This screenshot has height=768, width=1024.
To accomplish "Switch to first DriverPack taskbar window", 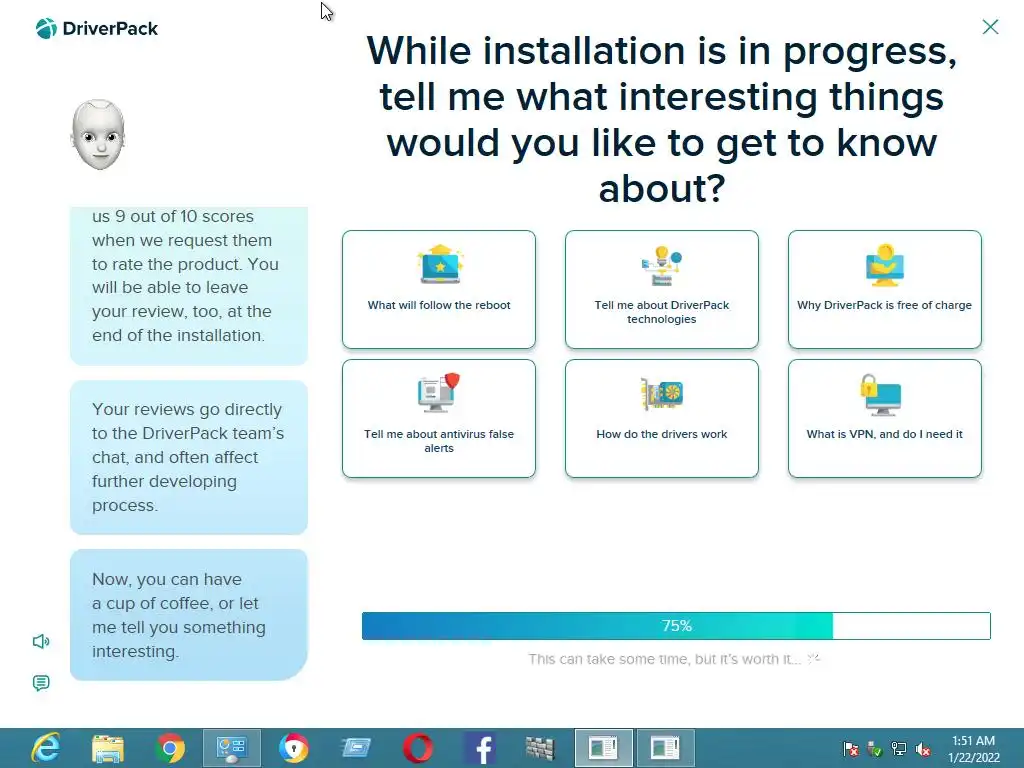I will [603, 748].
